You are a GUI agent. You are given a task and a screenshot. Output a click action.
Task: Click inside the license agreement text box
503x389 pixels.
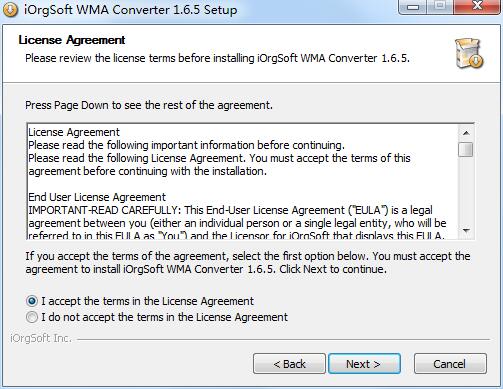tap(243, 181)
